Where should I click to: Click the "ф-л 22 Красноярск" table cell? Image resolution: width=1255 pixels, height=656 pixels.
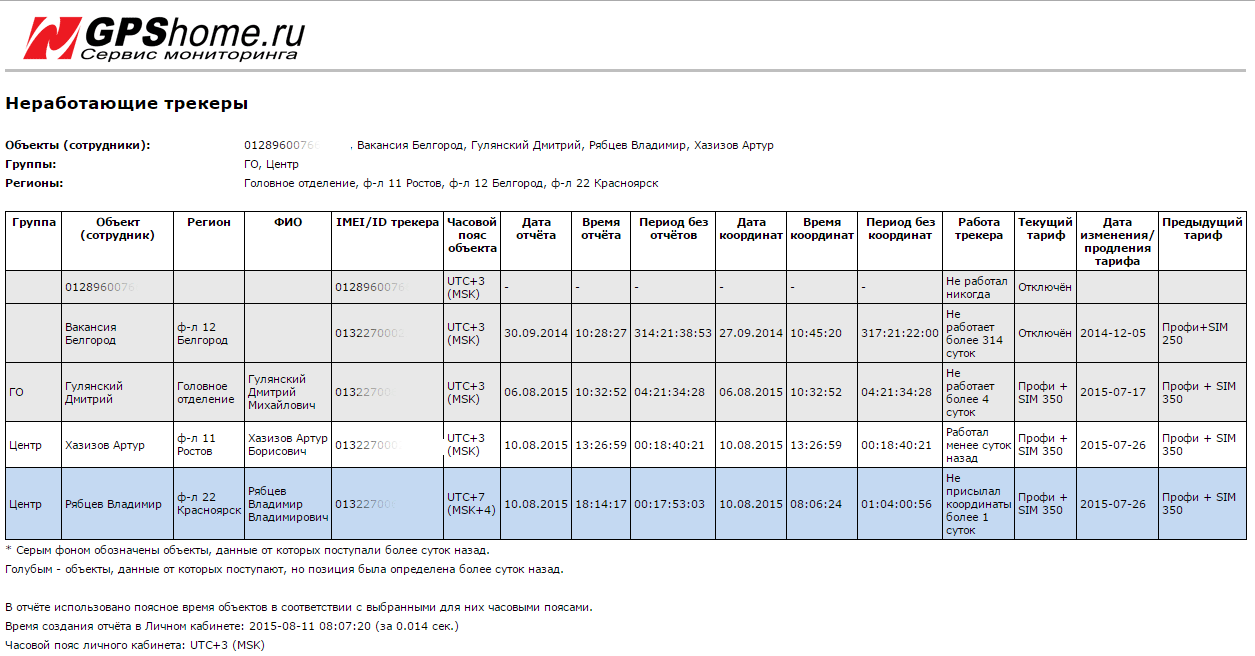[209, 504]
